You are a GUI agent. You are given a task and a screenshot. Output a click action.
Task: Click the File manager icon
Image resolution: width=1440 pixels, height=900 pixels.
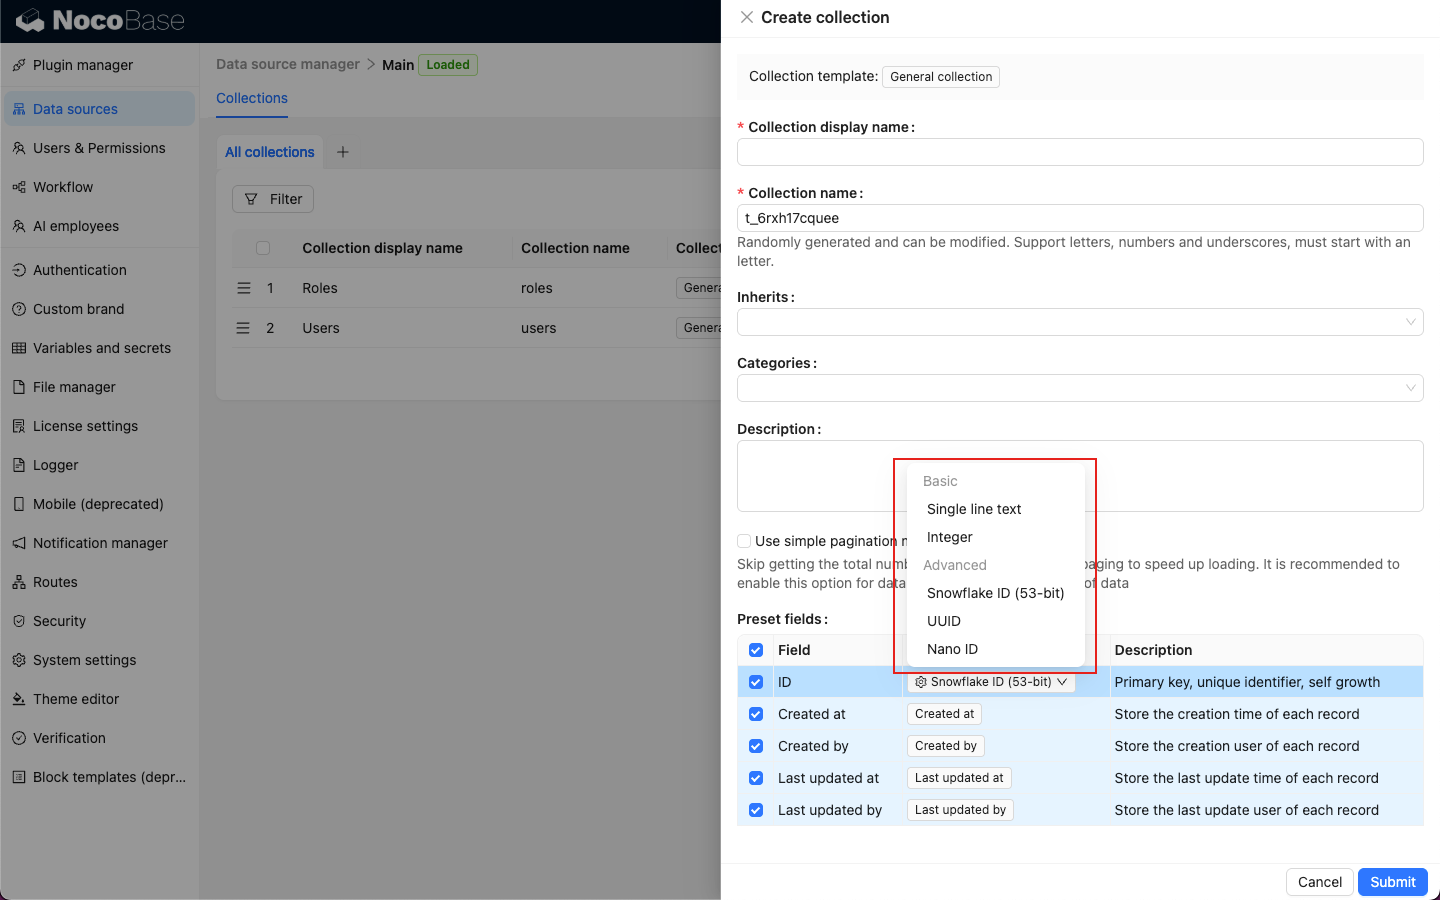tap(19, 387)
